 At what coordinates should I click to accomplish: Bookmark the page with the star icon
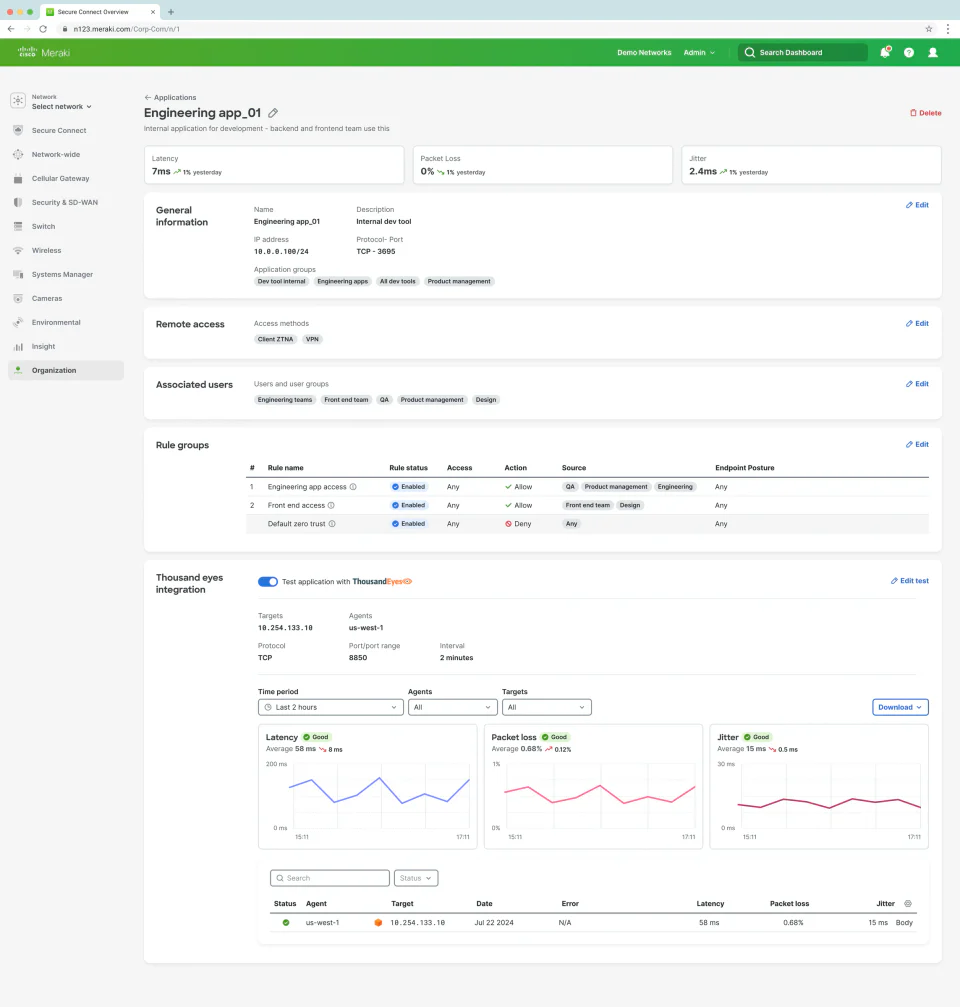point(929,29)
